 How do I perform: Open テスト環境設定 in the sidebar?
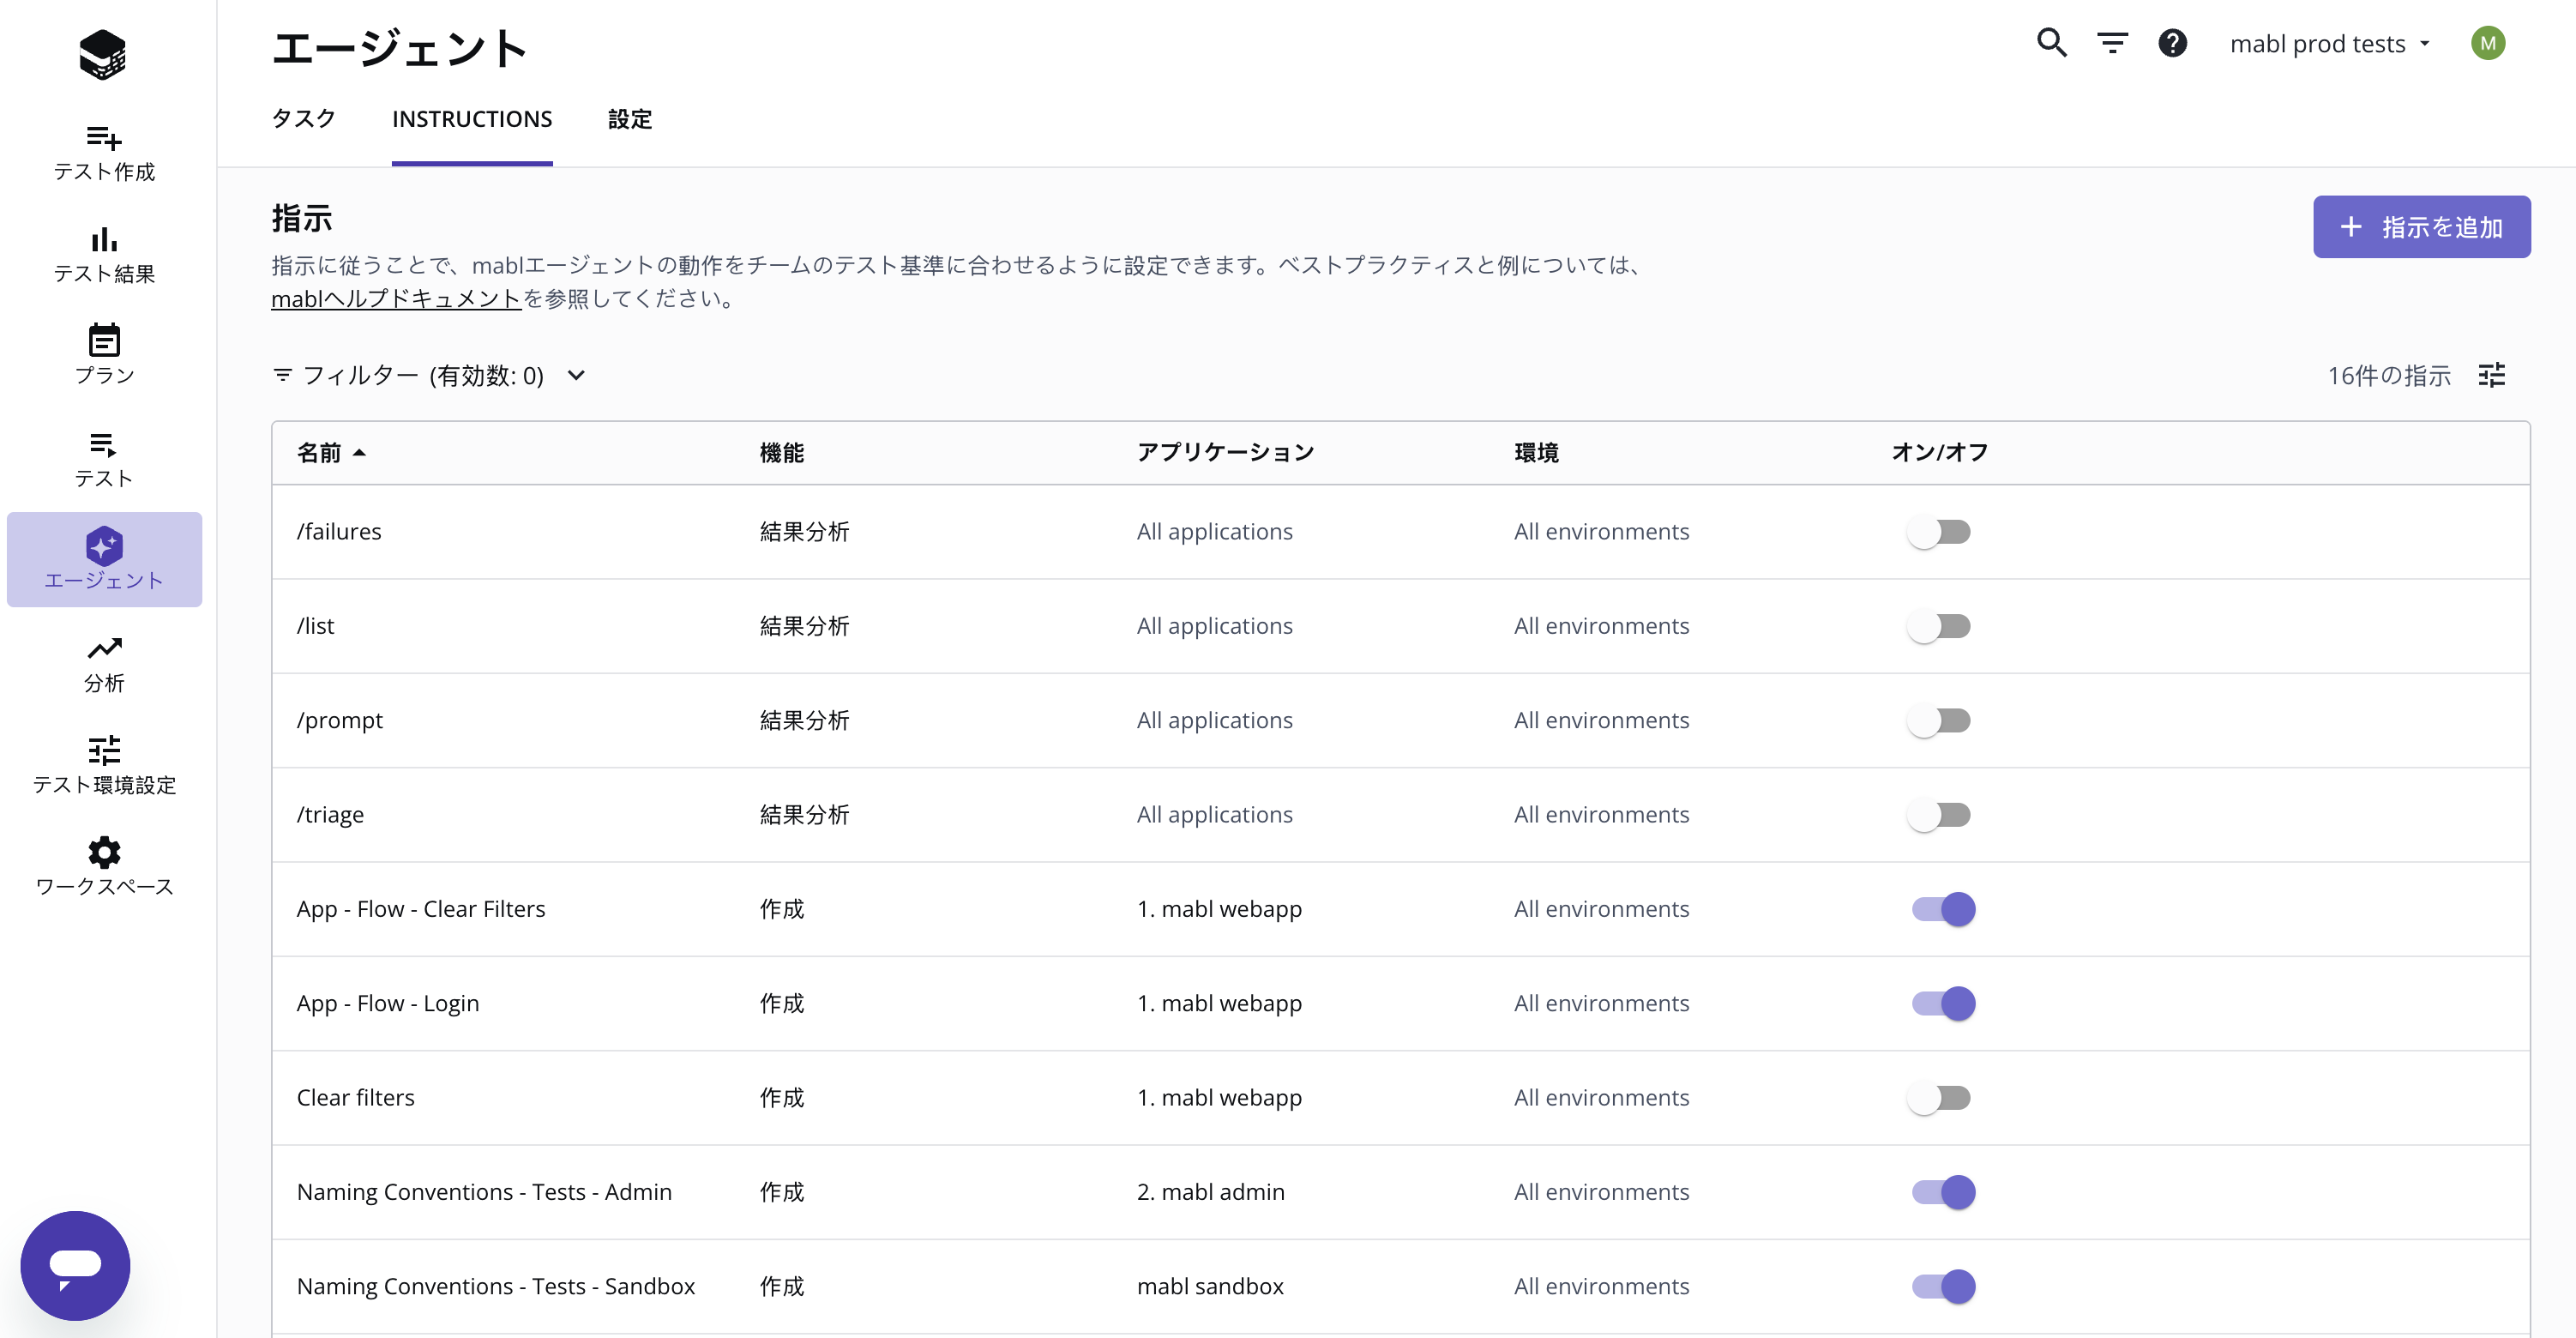(x=104, y=765)
